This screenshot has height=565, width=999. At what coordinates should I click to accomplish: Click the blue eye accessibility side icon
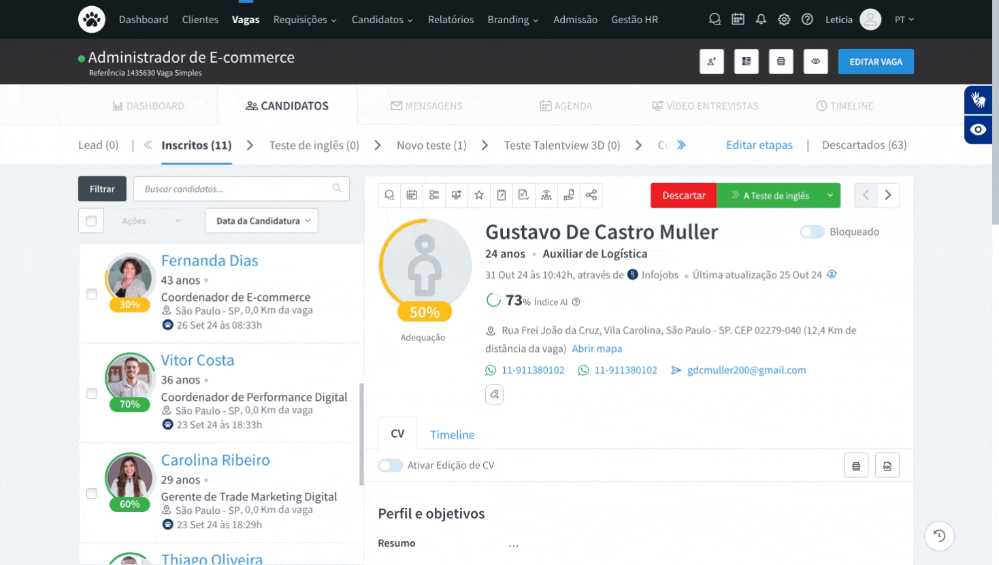click(x=978, y=130)
